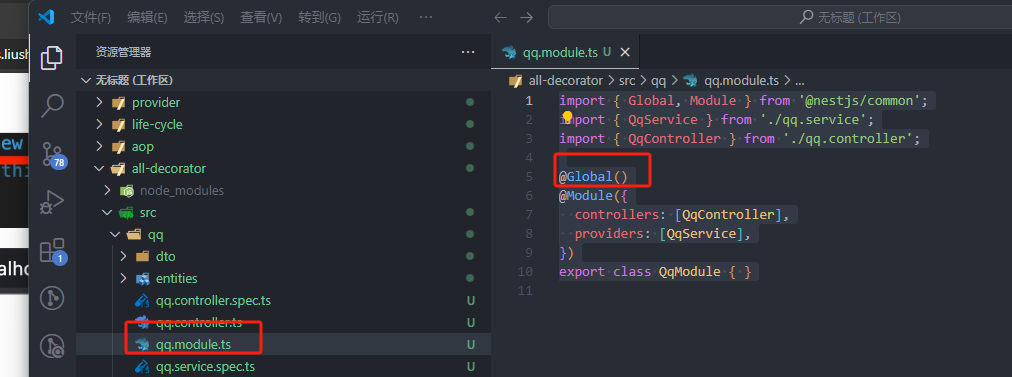Open the Extensions view in activity bar
This screenshot has width=1012, height=377.
pos(53,250)
